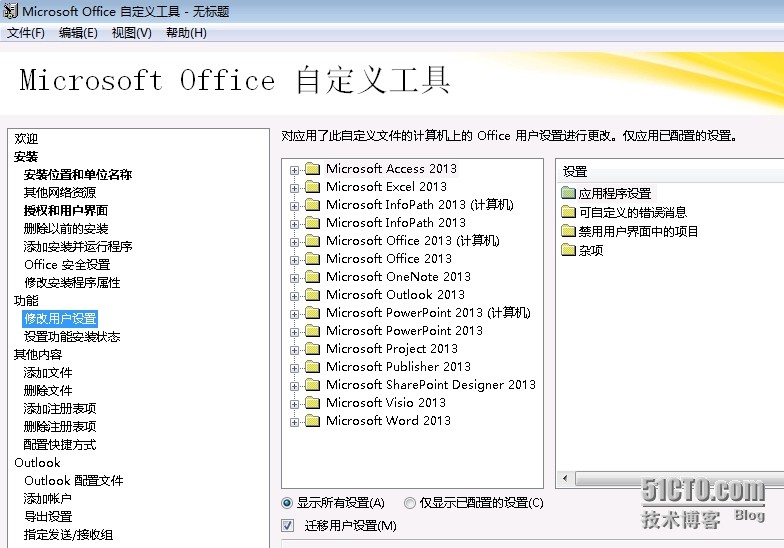Open 添加注册表项 section

click(60, 408)
